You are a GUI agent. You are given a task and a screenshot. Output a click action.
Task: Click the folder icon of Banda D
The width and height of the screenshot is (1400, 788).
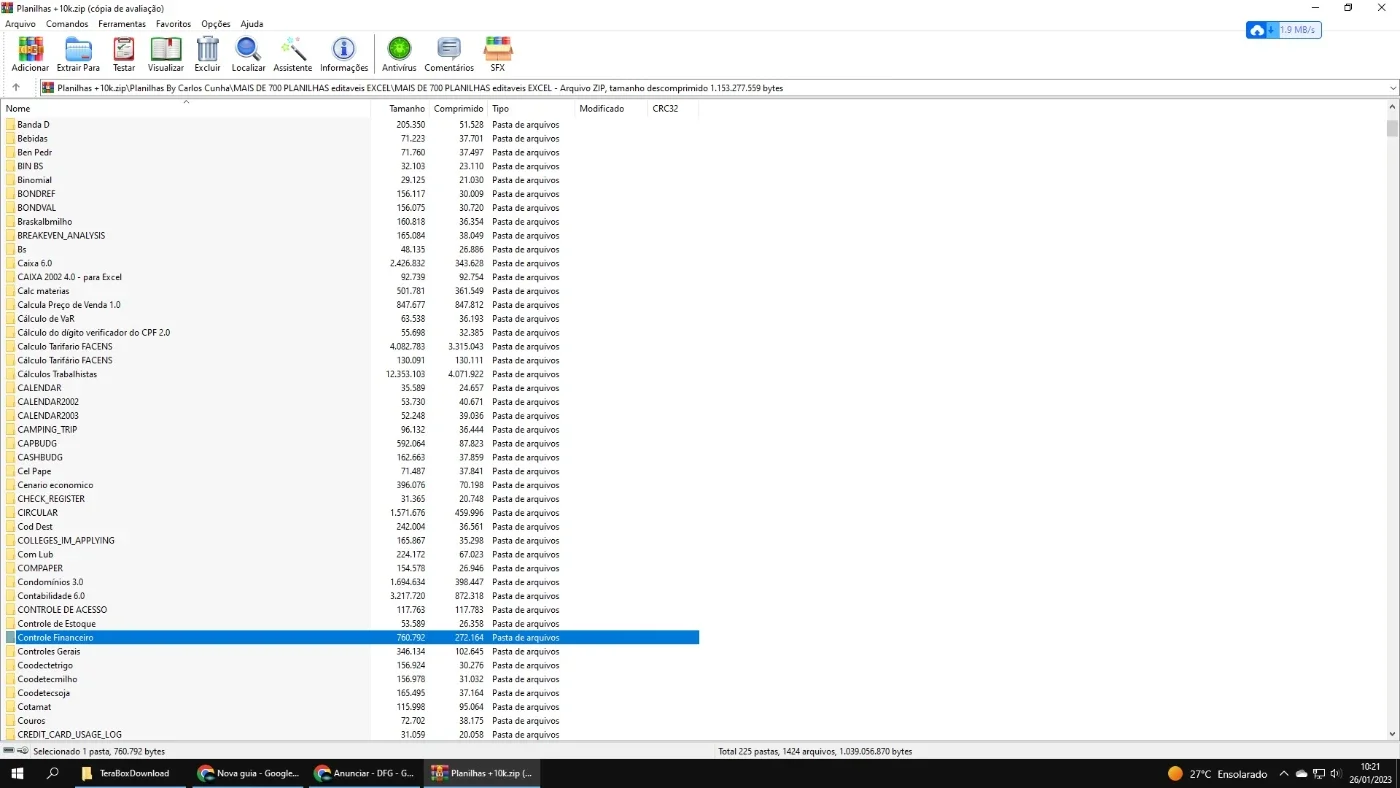(10, 125)
